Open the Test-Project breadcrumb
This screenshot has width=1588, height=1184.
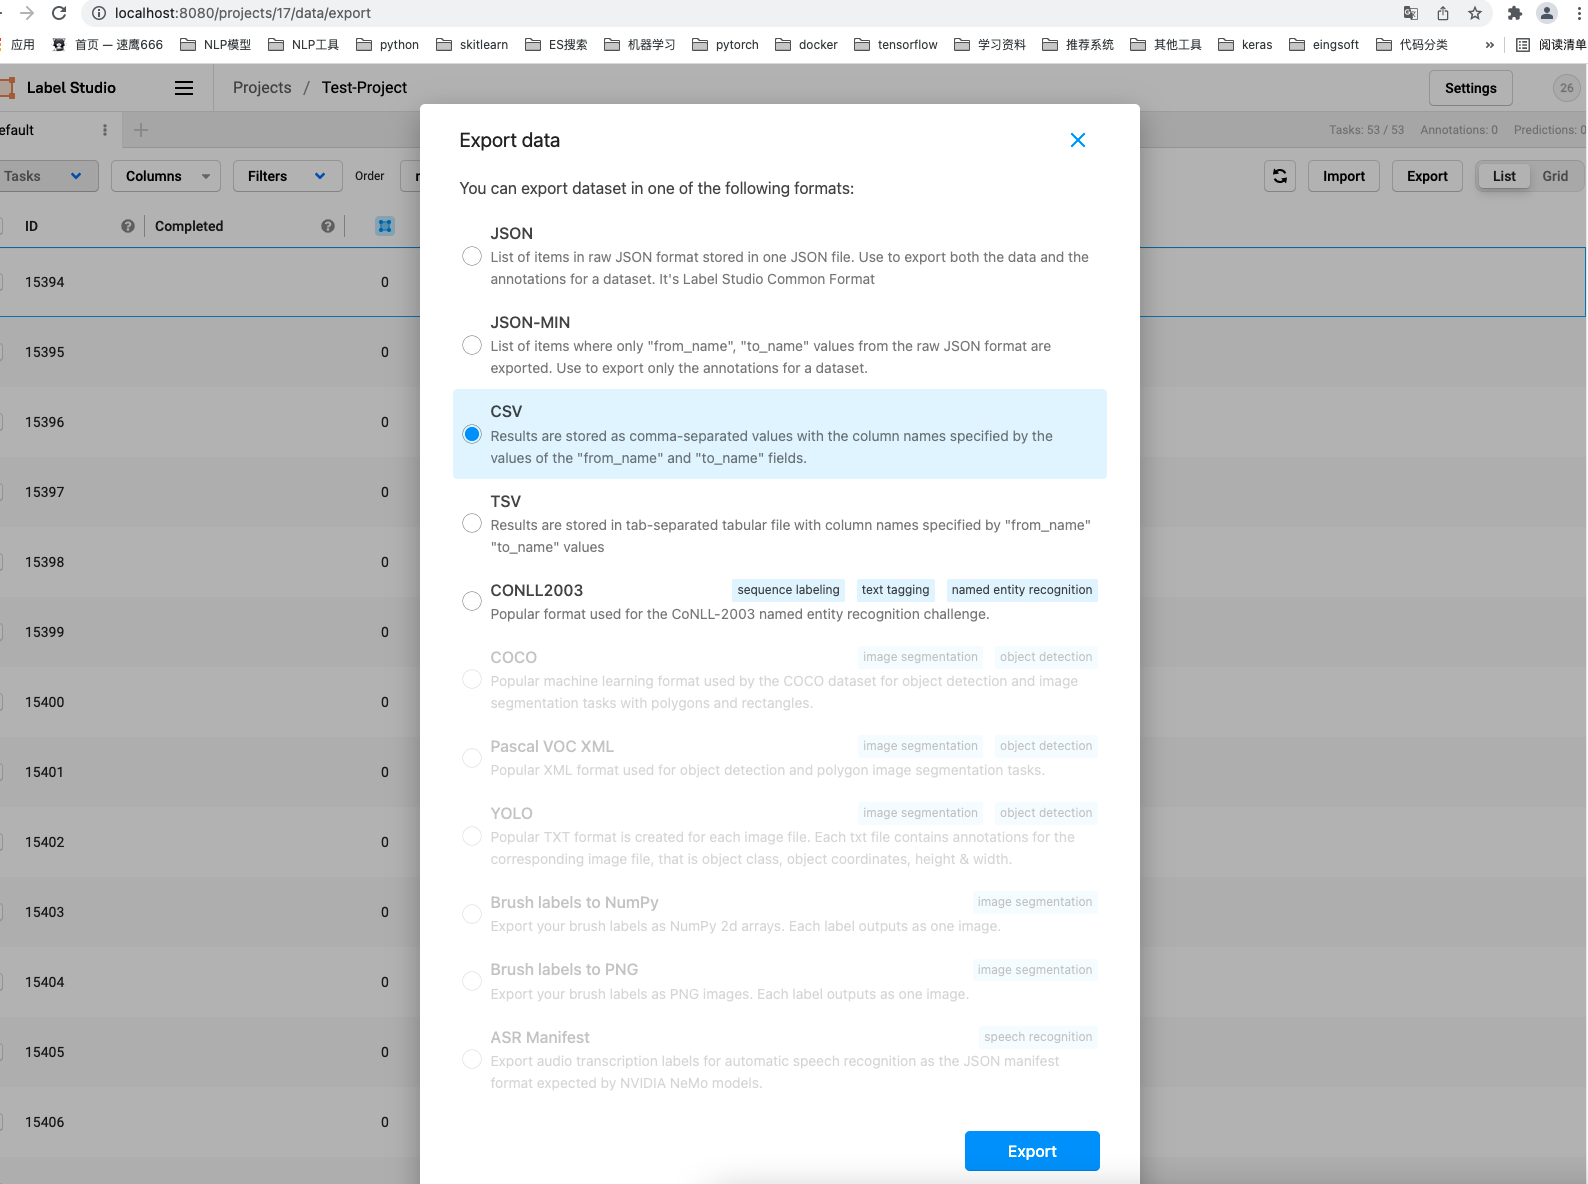(364, 88)
